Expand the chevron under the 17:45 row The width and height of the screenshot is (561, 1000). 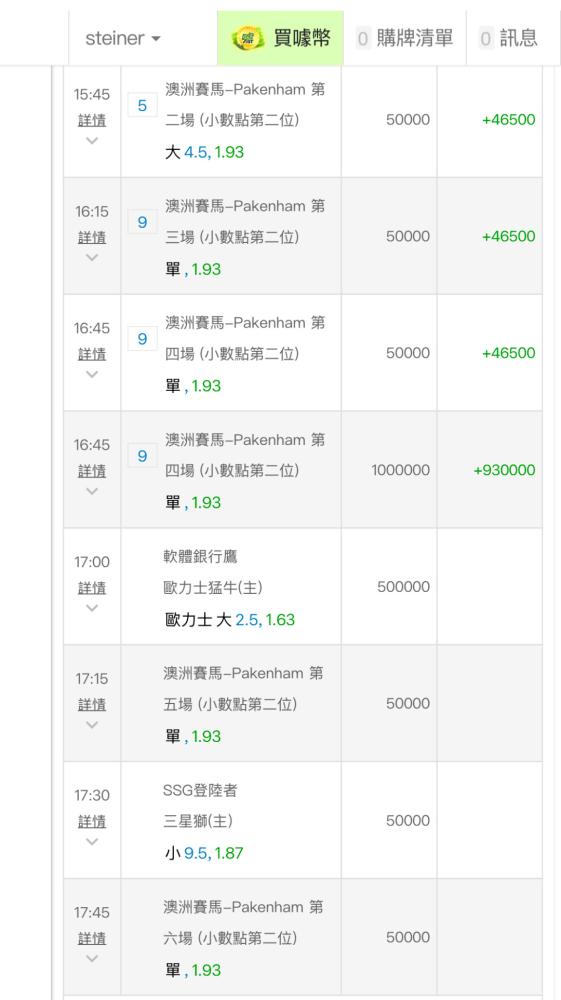pos(92,958)
